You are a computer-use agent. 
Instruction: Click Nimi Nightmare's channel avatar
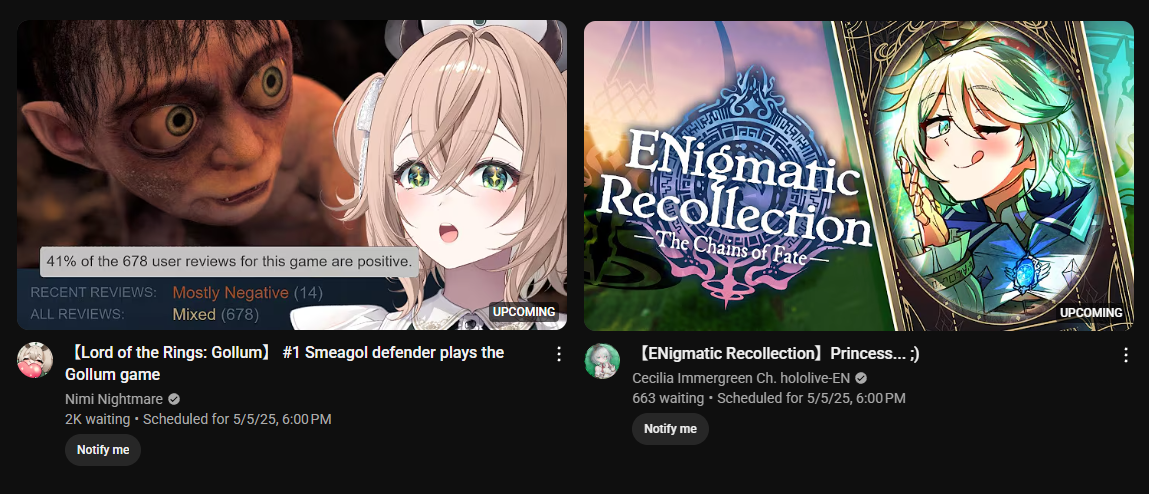tap(35, 360)
